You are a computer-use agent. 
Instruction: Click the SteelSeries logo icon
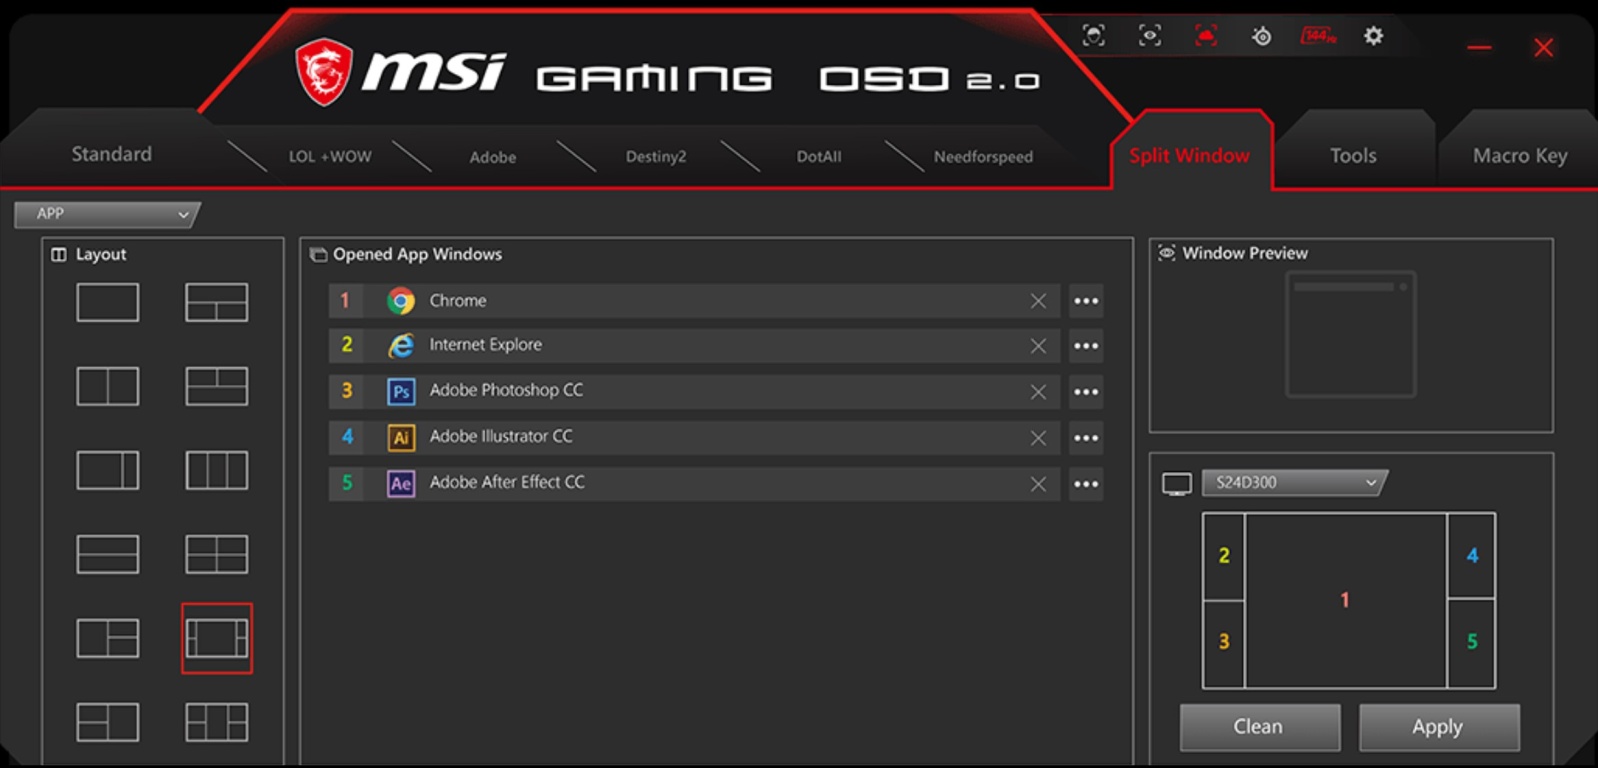click(1262, 37)
